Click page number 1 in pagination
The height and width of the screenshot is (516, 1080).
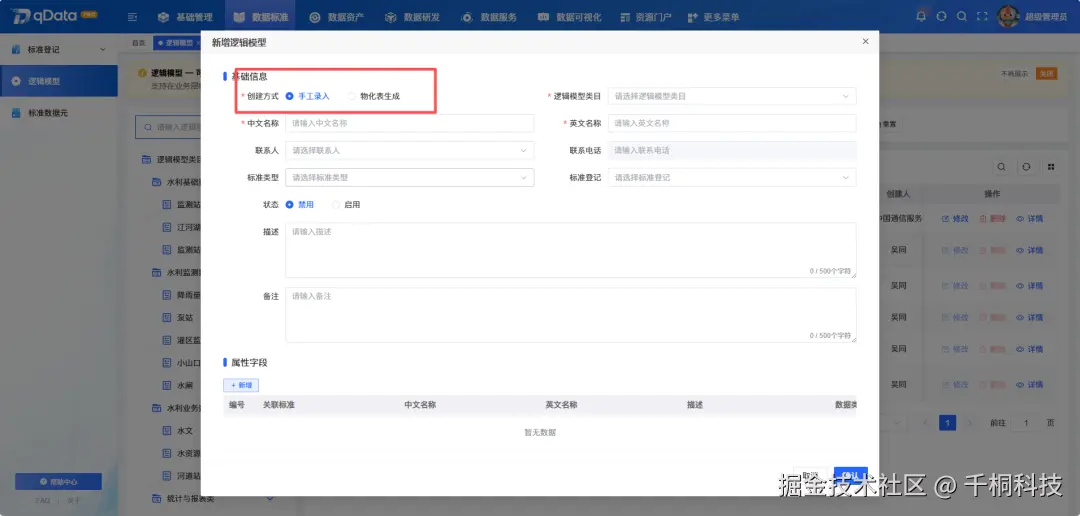click(x=948, y=422)
